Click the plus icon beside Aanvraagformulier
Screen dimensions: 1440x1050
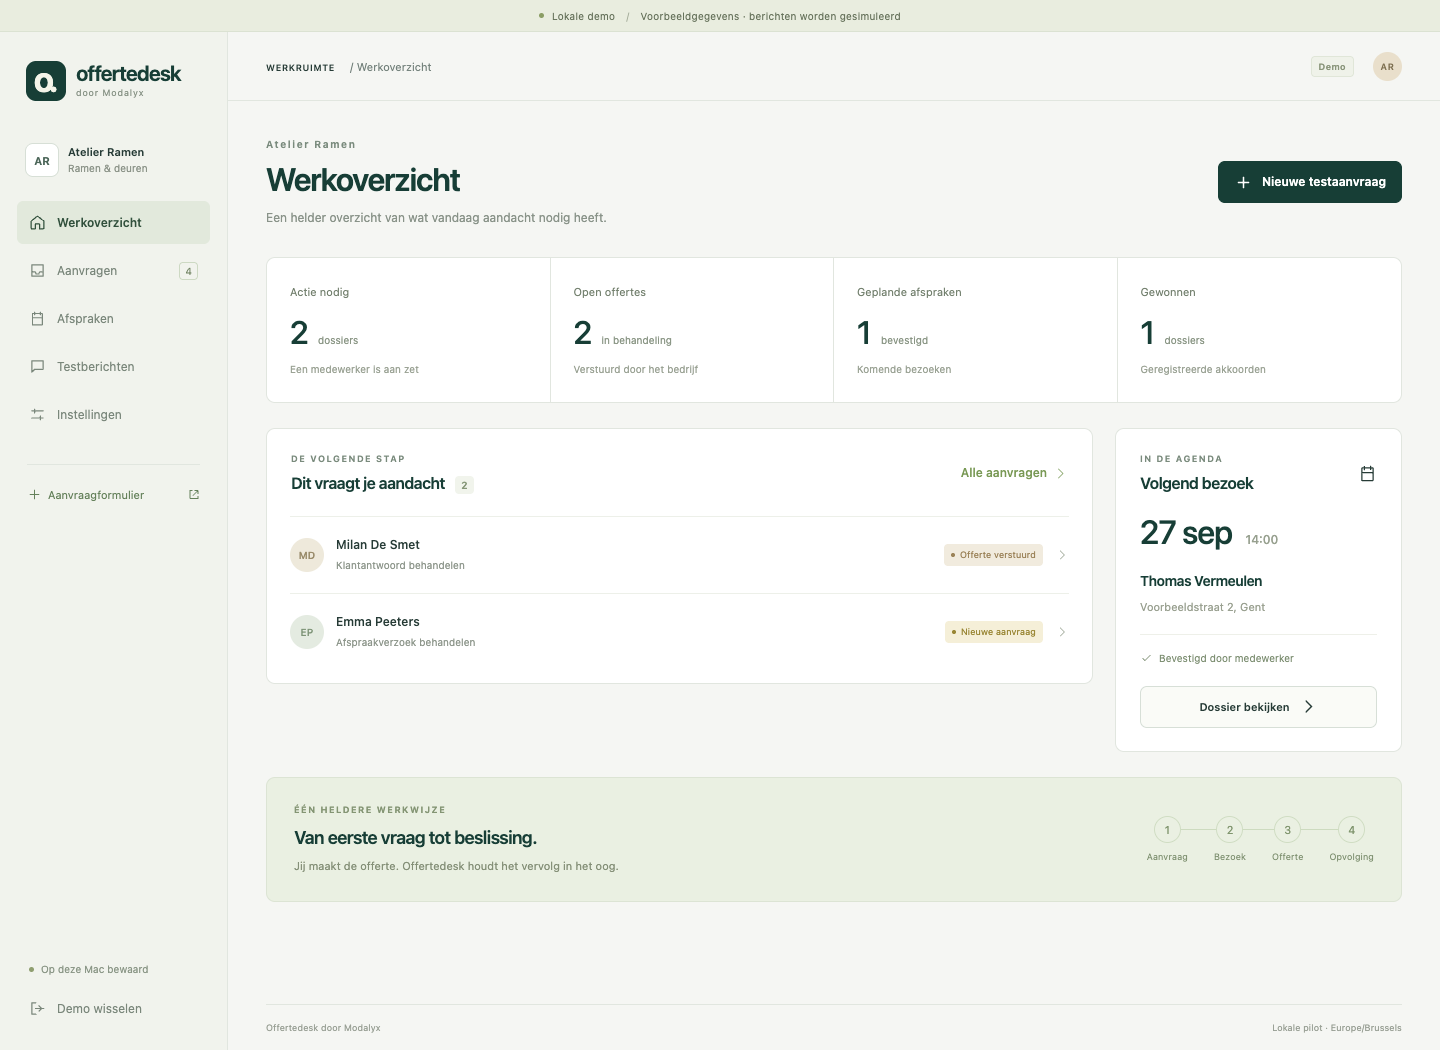(x=34, y=495)
